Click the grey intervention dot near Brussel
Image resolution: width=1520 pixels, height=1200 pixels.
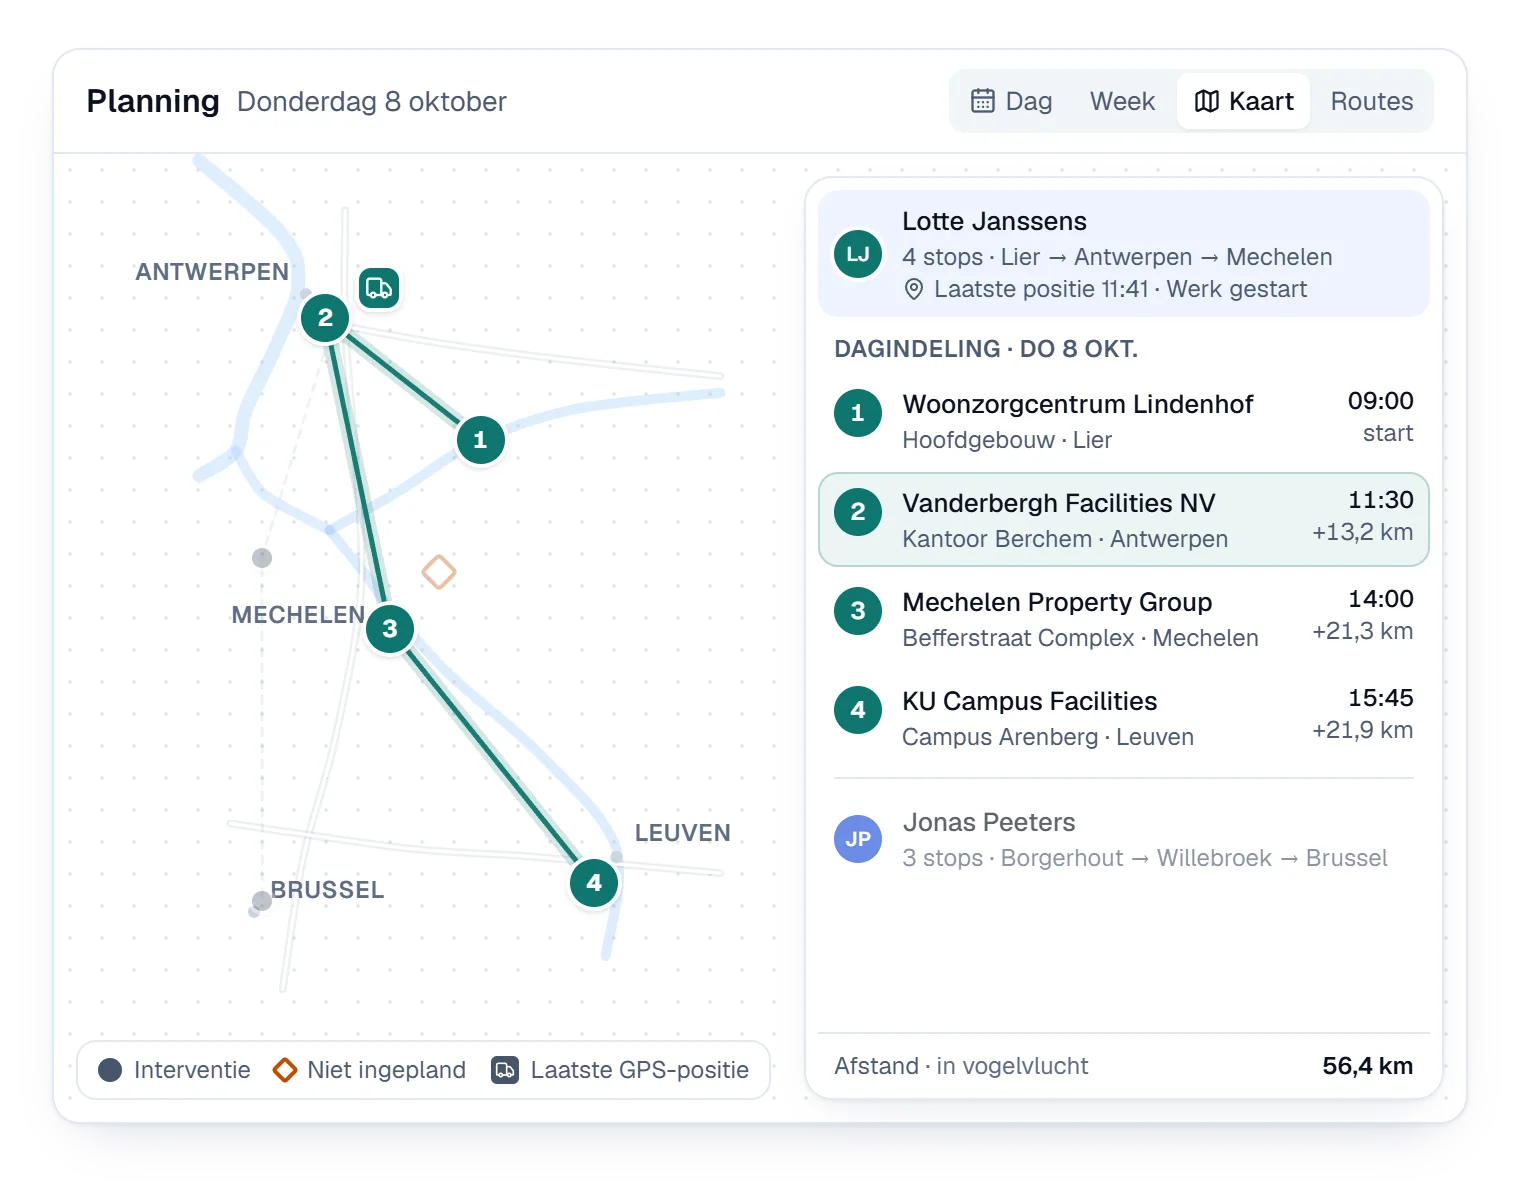(x=262, y=901)
